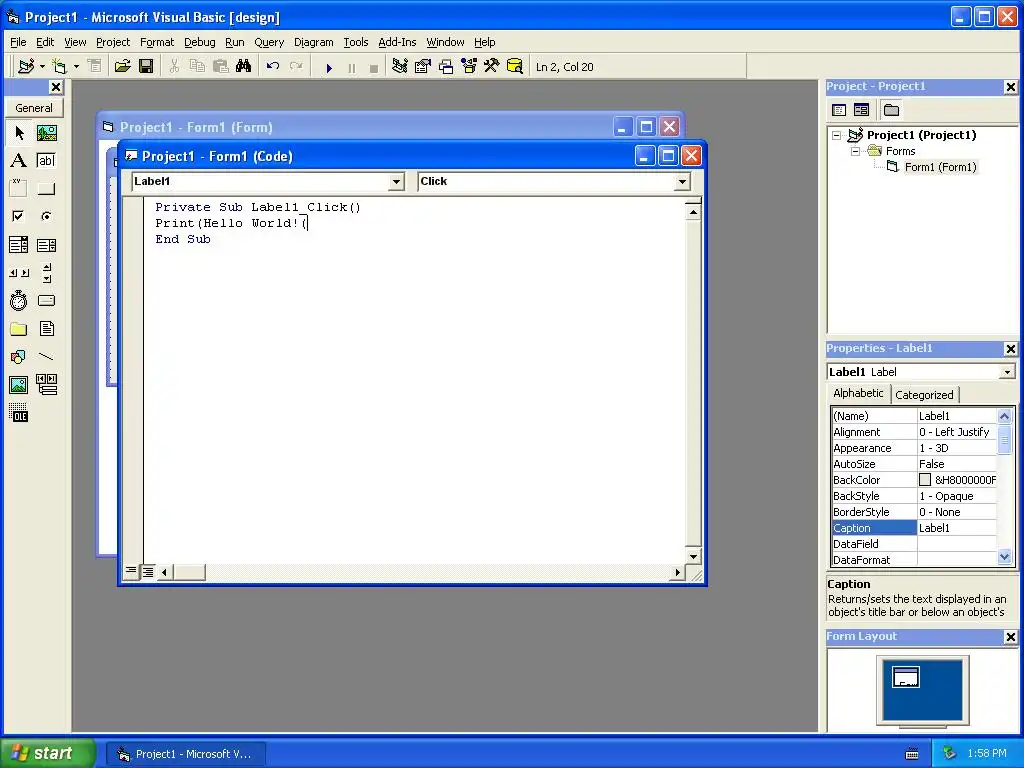Select the VScrollBar control tool
This screenshot has width=1024, height=768.
[x=46, y=273]
